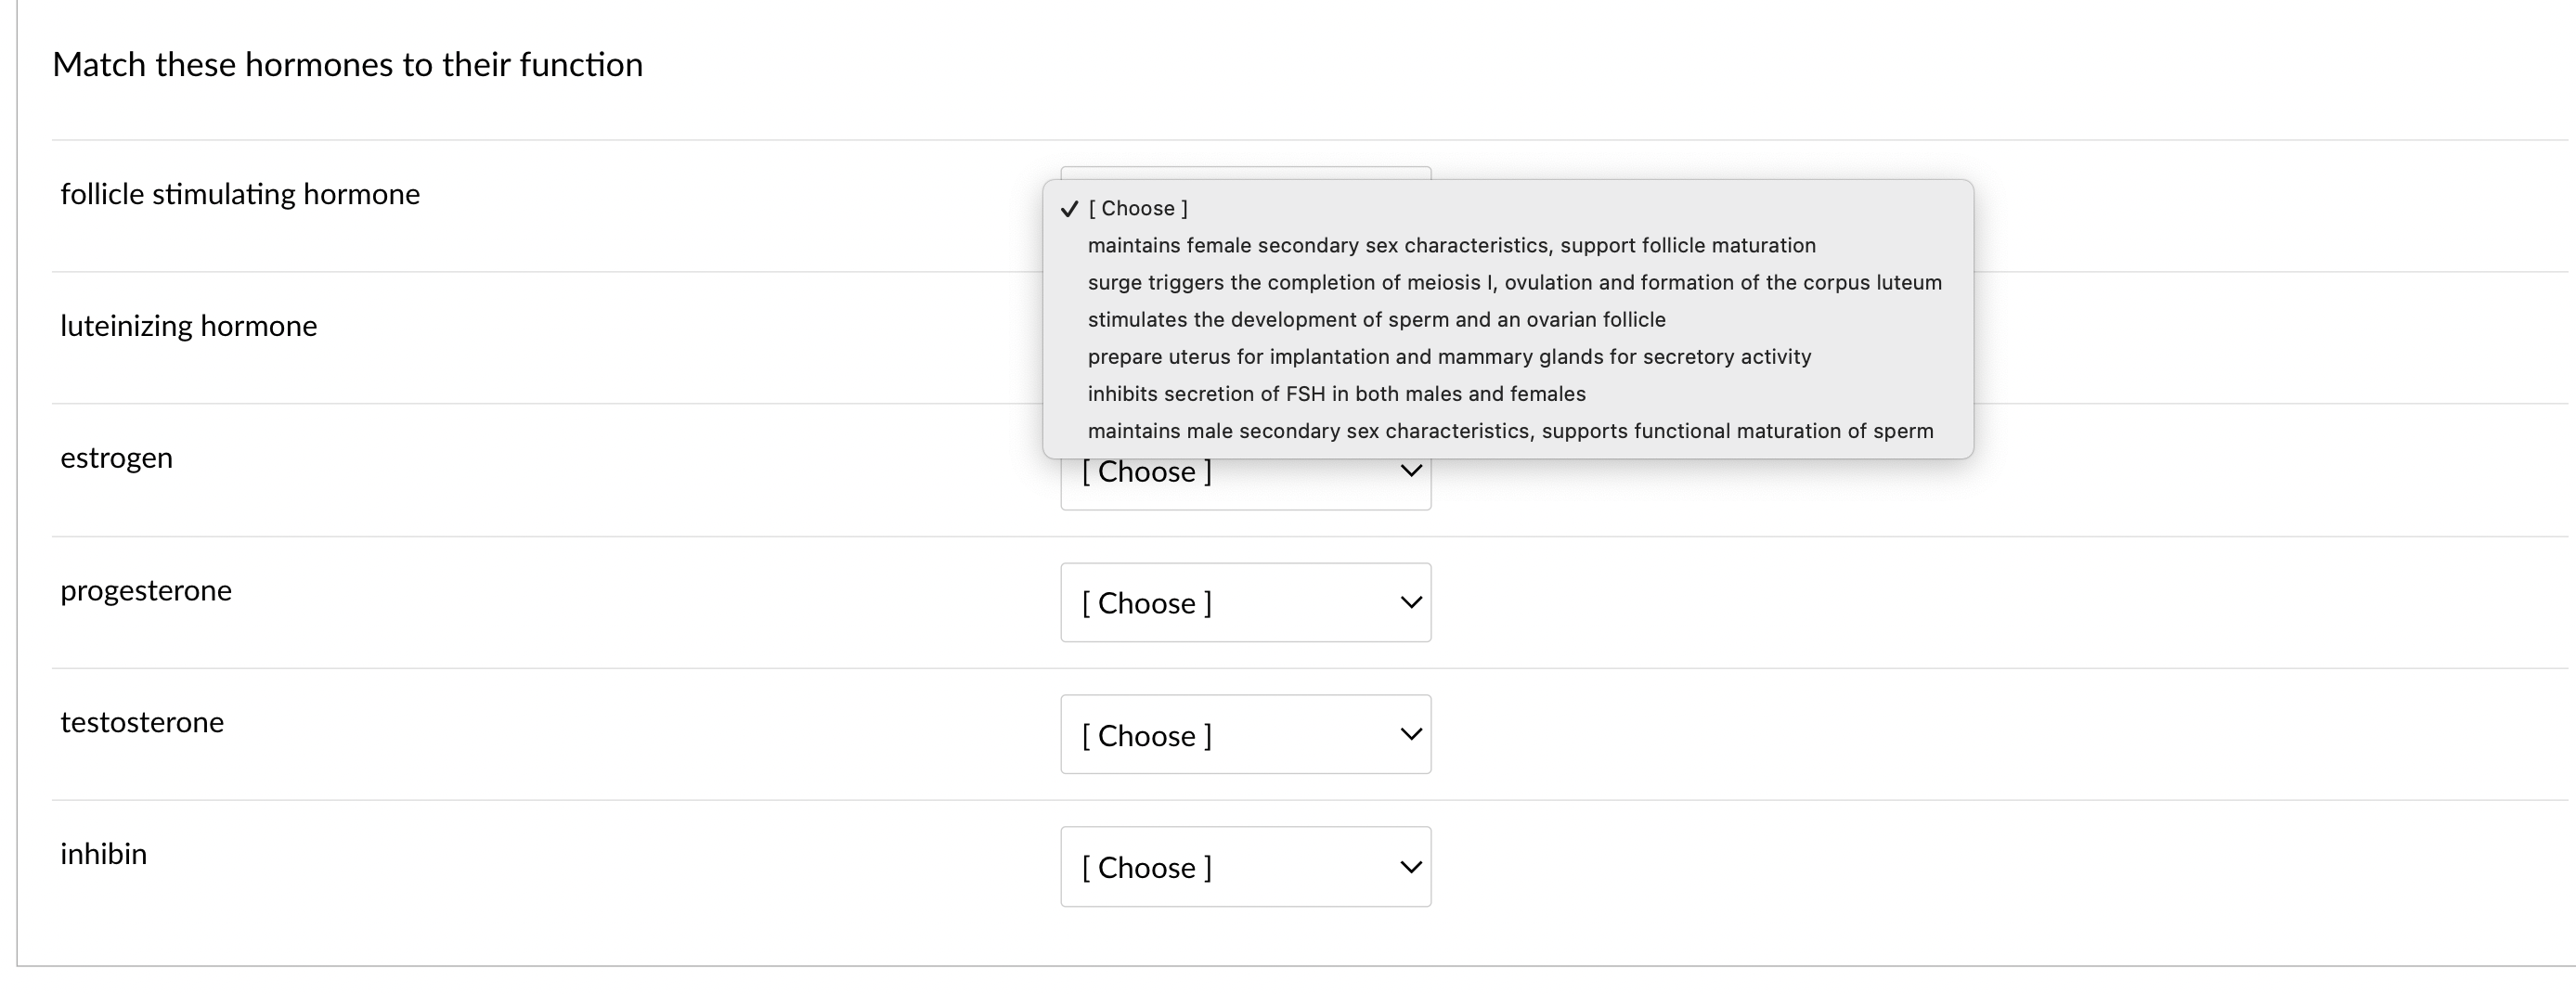Click the 'Match these hormones to their function' heading

347,65
